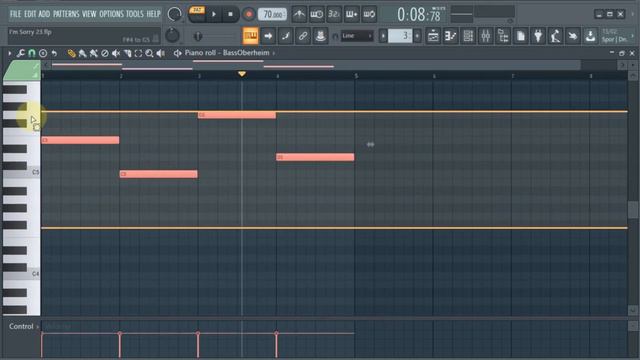Click the kneeling figure icon in toolbar
This screenshot has width=640, height=360.
556,36
